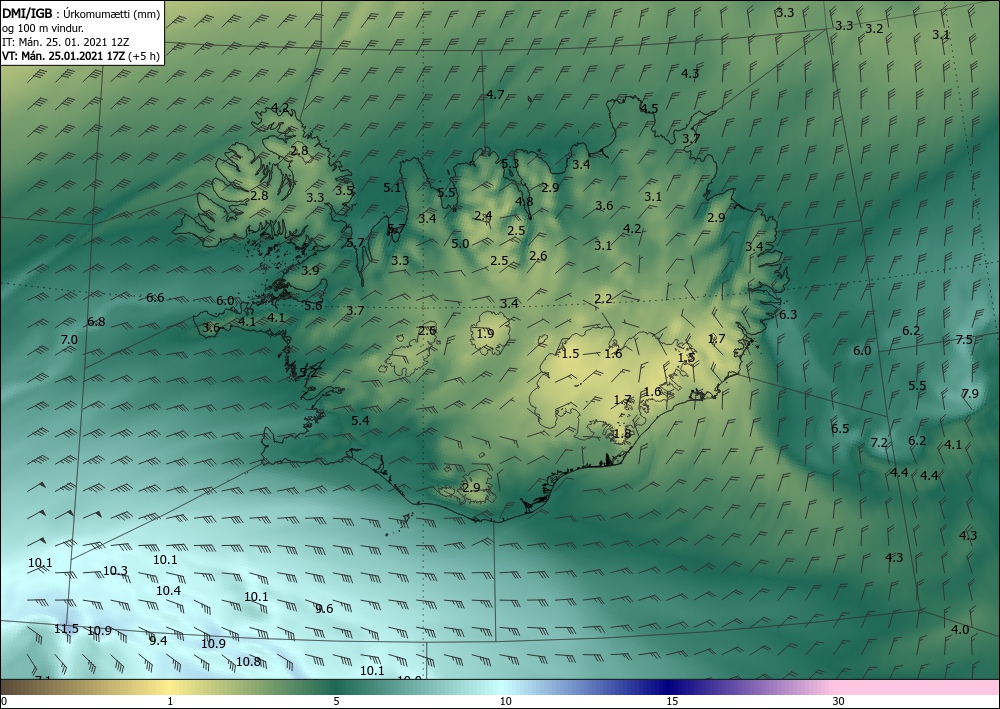Select the value '3.9' in the Westfjords area
Screen dimensions: 1000x709
310,270
